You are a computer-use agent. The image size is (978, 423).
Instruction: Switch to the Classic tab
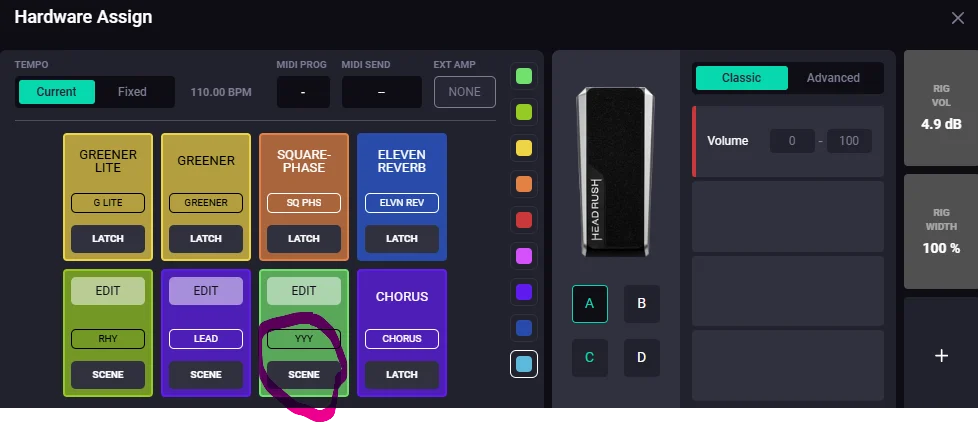pos(742,78)
